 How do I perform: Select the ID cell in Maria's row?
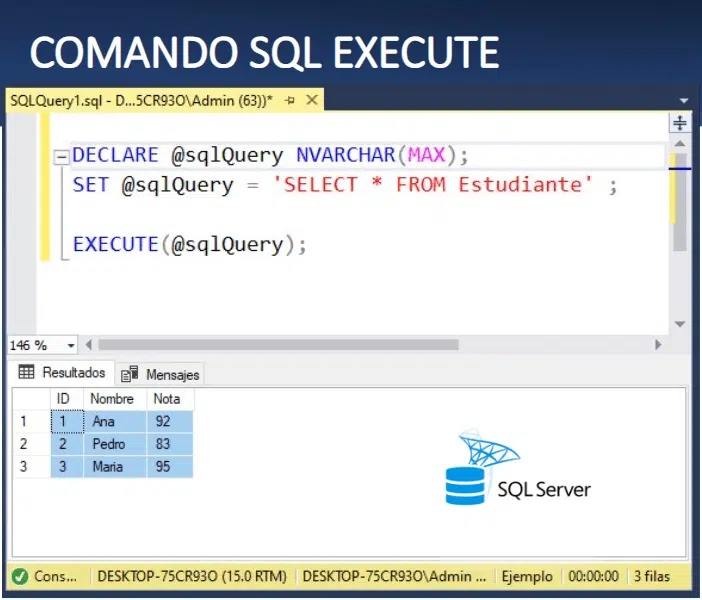(x=67, y=467)
